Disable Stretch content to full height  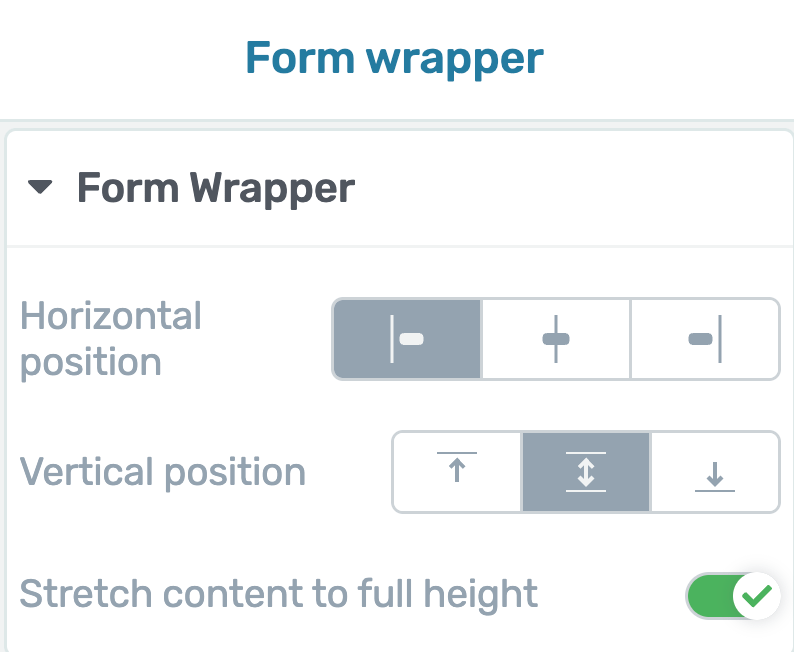[x=732, y=595]
